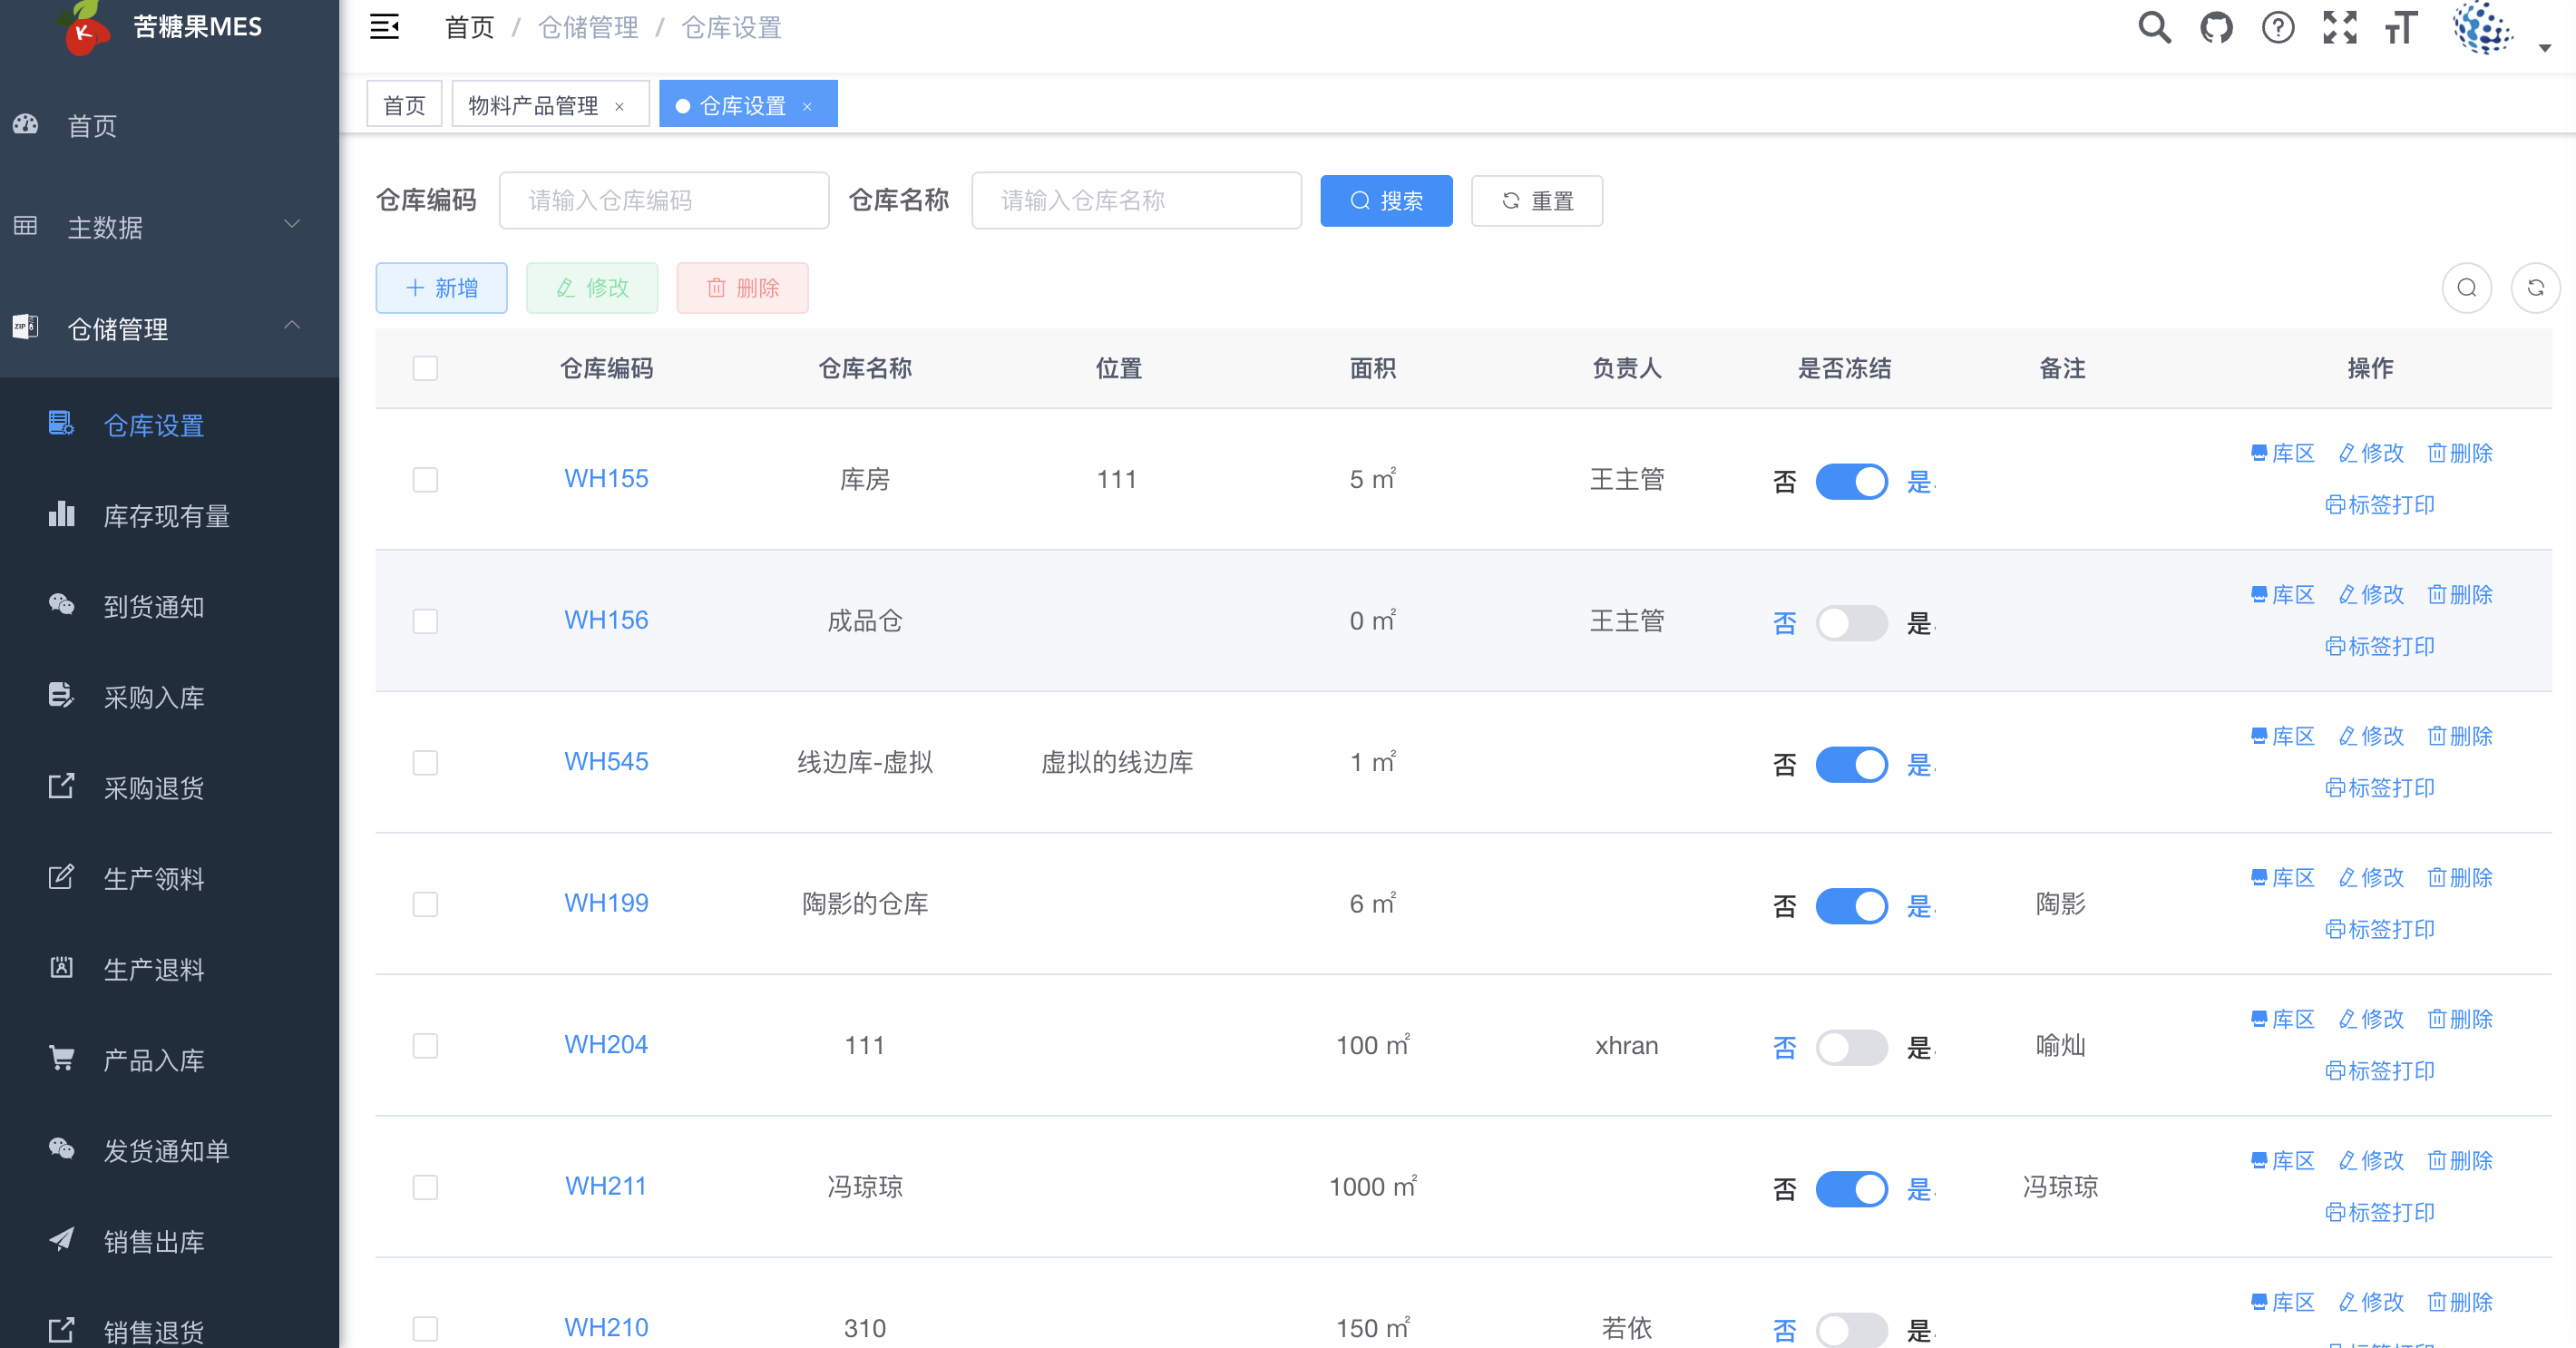Click the 到货通知 chat icon
Screen dimensions: 2576x1348
pos(62,605)
